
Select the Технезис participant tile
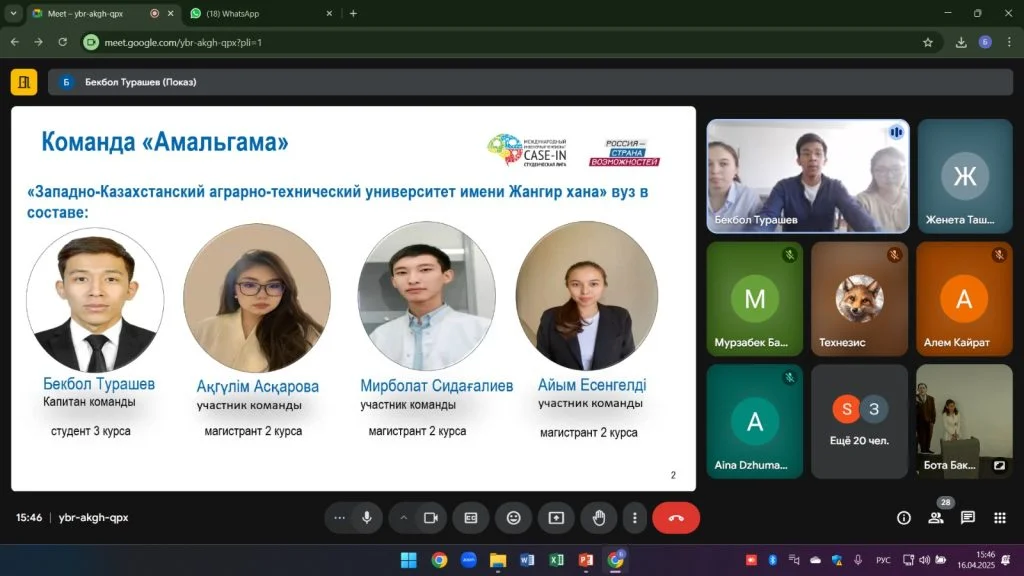(x=859, y=299)
